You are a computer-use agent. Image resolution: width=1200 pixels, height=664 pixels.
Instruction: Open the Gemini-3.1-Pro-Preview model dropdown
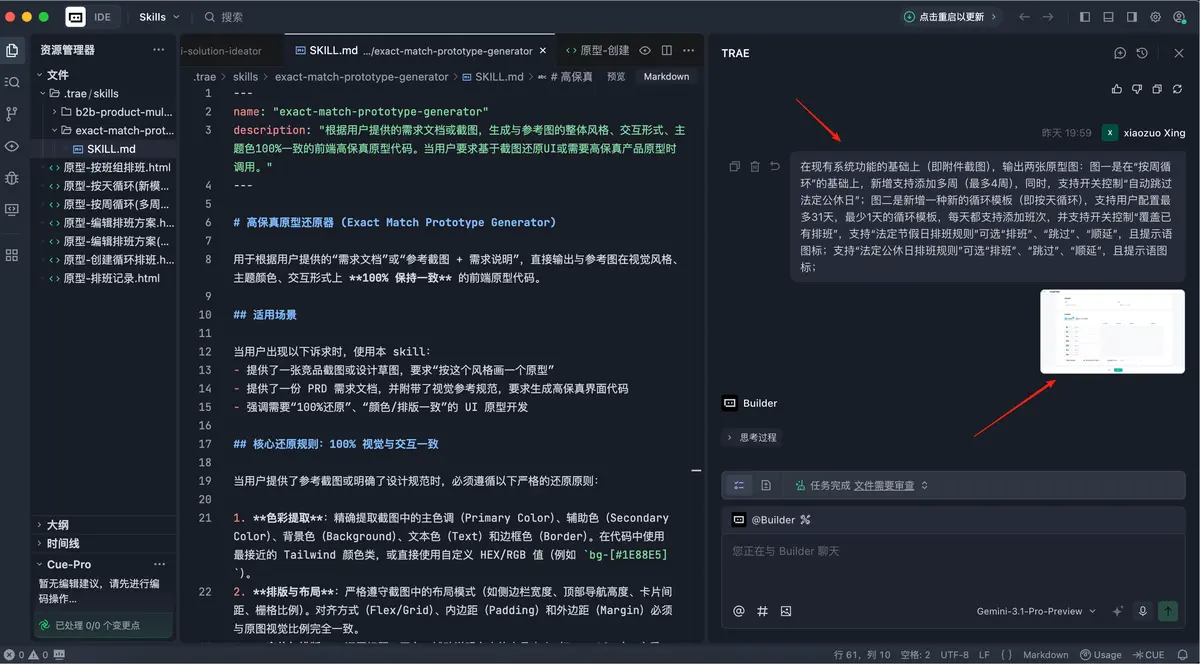[1036, 611]
